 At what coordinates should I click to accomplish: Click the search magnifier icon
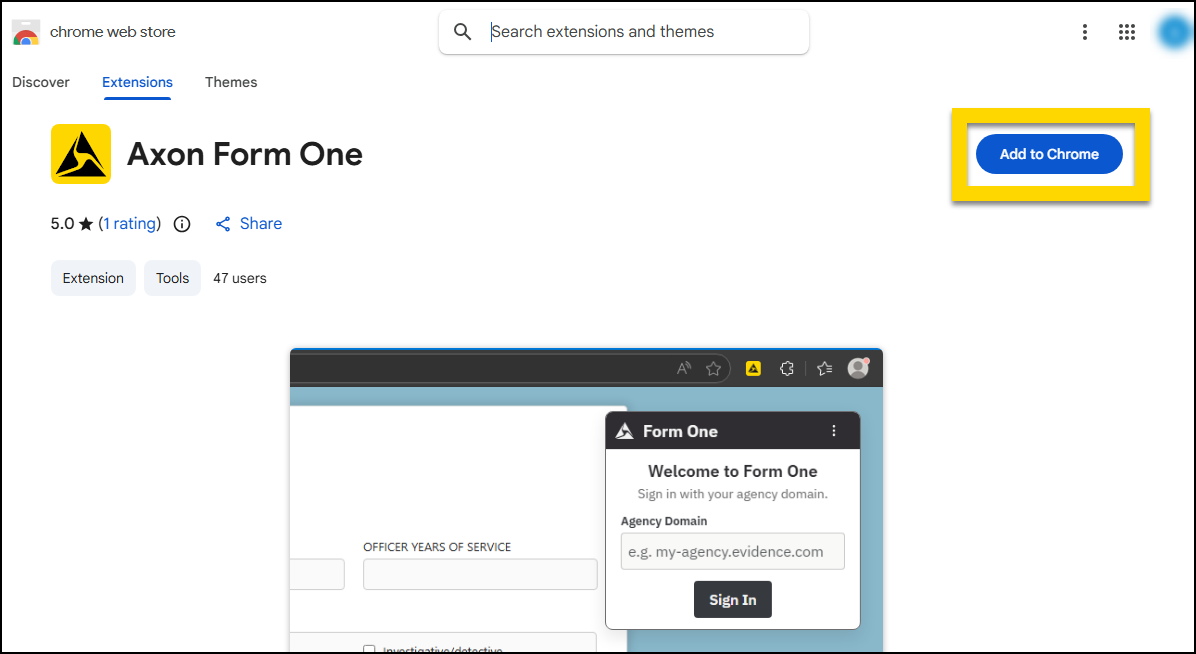point(462,32)
